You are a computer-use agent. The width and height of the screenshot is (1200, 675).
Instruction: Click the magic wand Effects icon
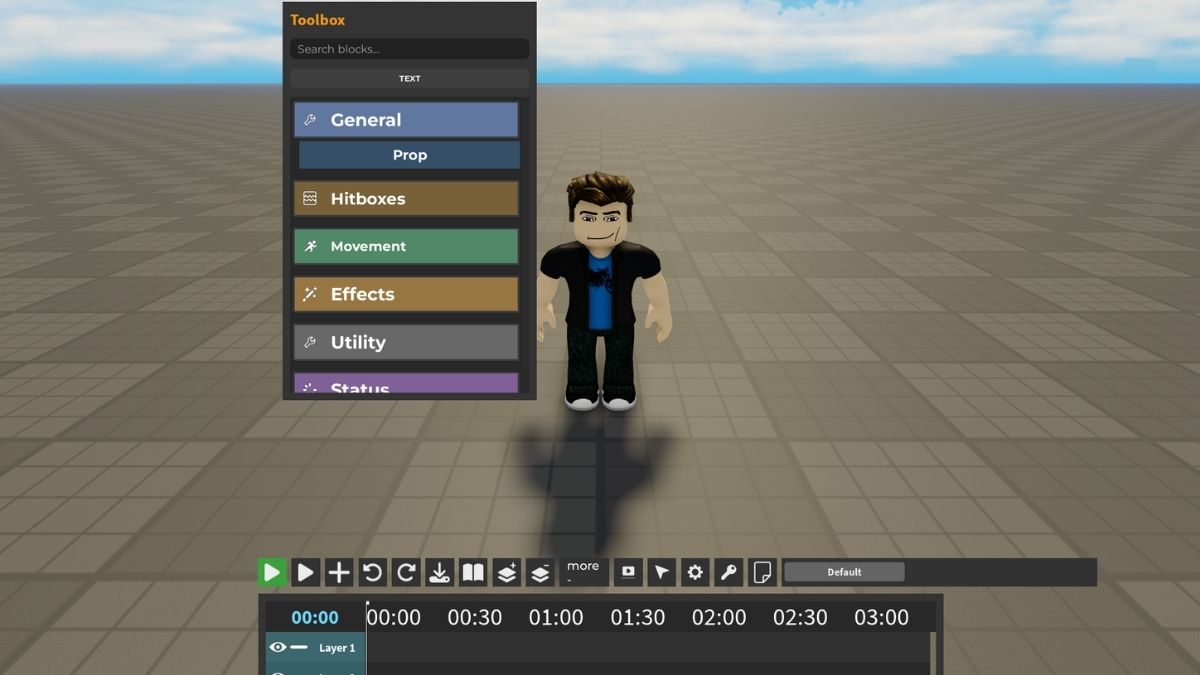(310, 294)
